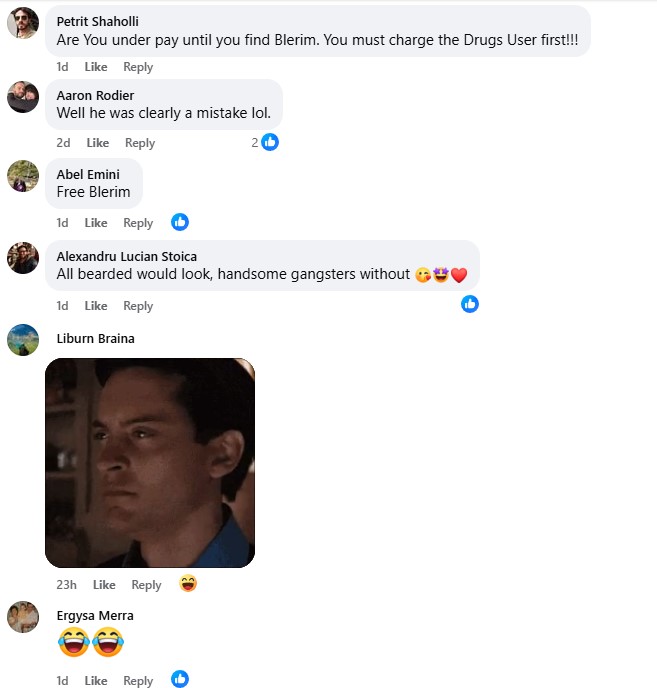
Task: Like Aaron Rodier's comment
Action: 97,143
